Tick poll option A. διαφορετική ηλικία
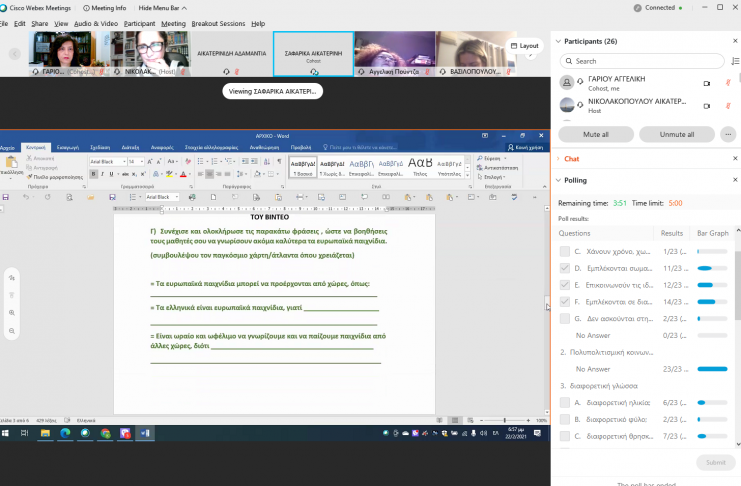This screenshot has width=741, height=486. pyautogui.click(x=566, y=403)
